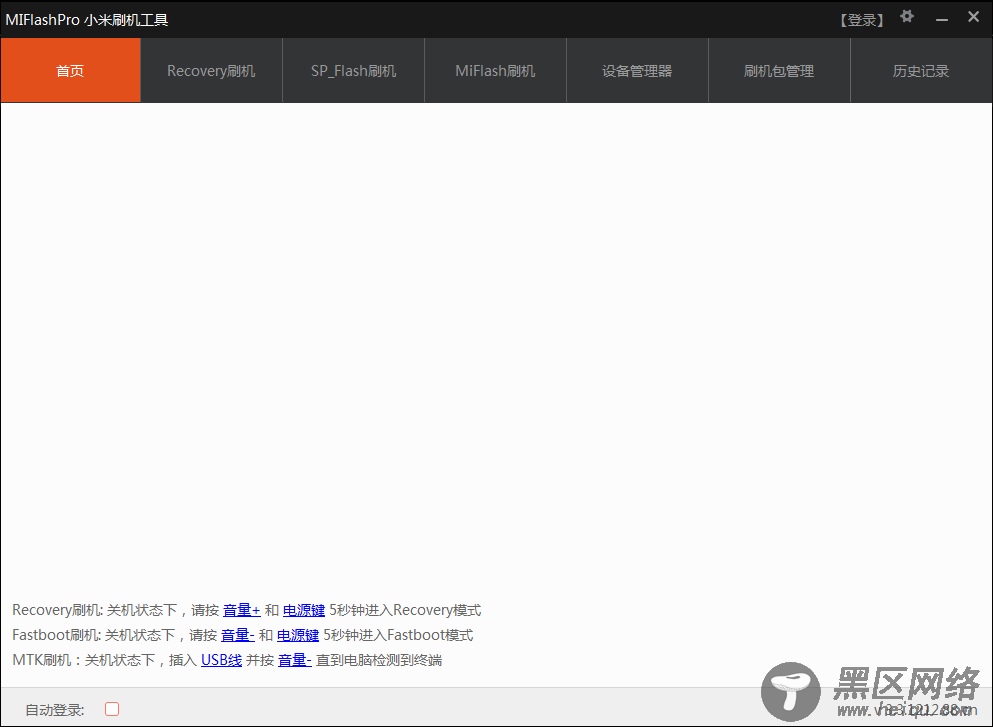Screen dimensions: 993x727
Task: Click the 音量- link in Fastboot line
Action: click(237, 635)
